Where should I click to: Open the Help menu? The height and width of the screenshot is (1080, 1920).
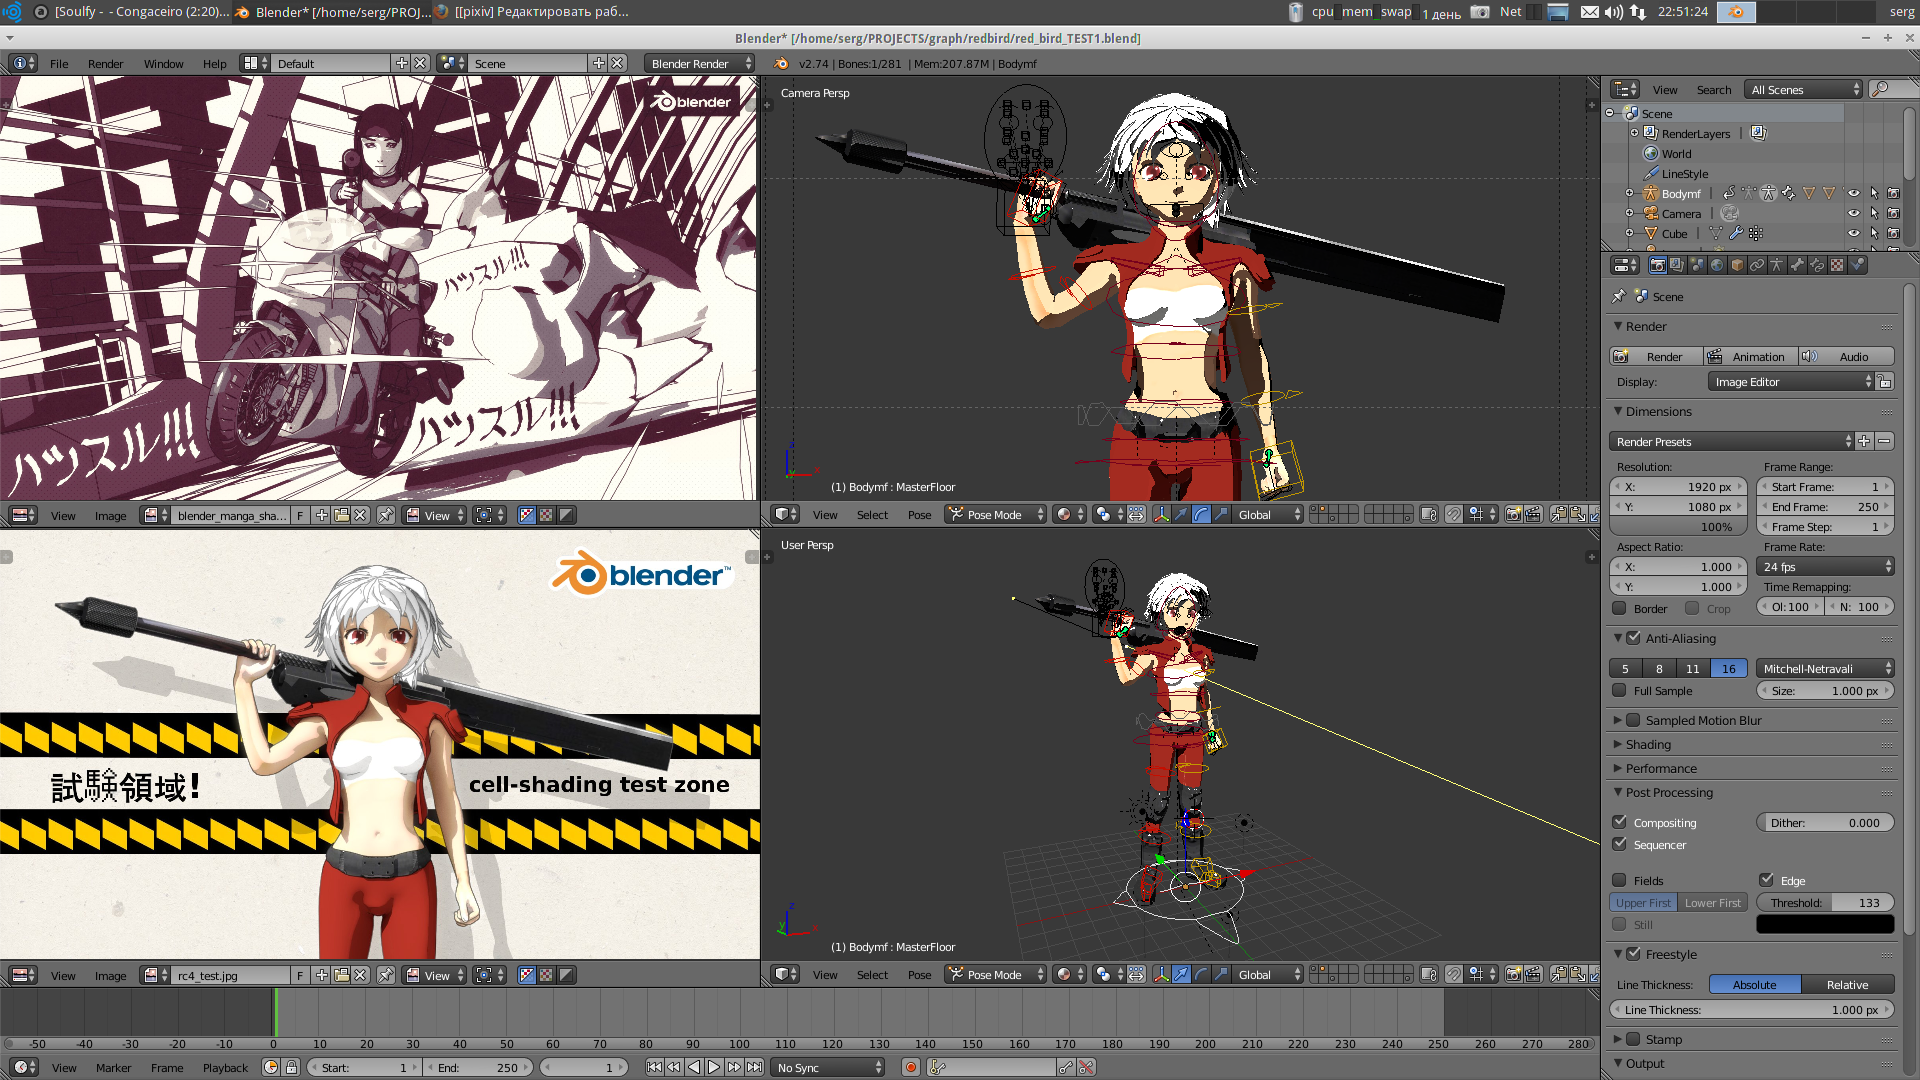[x=214, y=63]
